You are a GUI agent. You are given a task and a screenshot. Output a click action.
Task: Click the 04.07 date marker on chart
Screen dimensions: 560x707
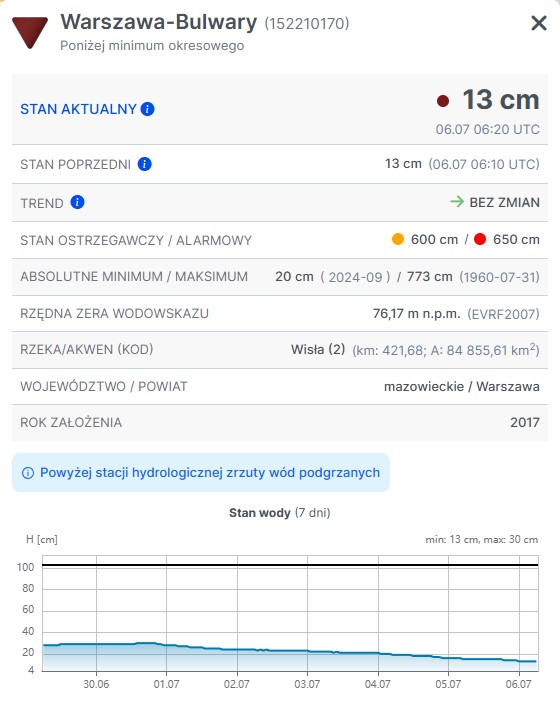(x=377, y=684)
